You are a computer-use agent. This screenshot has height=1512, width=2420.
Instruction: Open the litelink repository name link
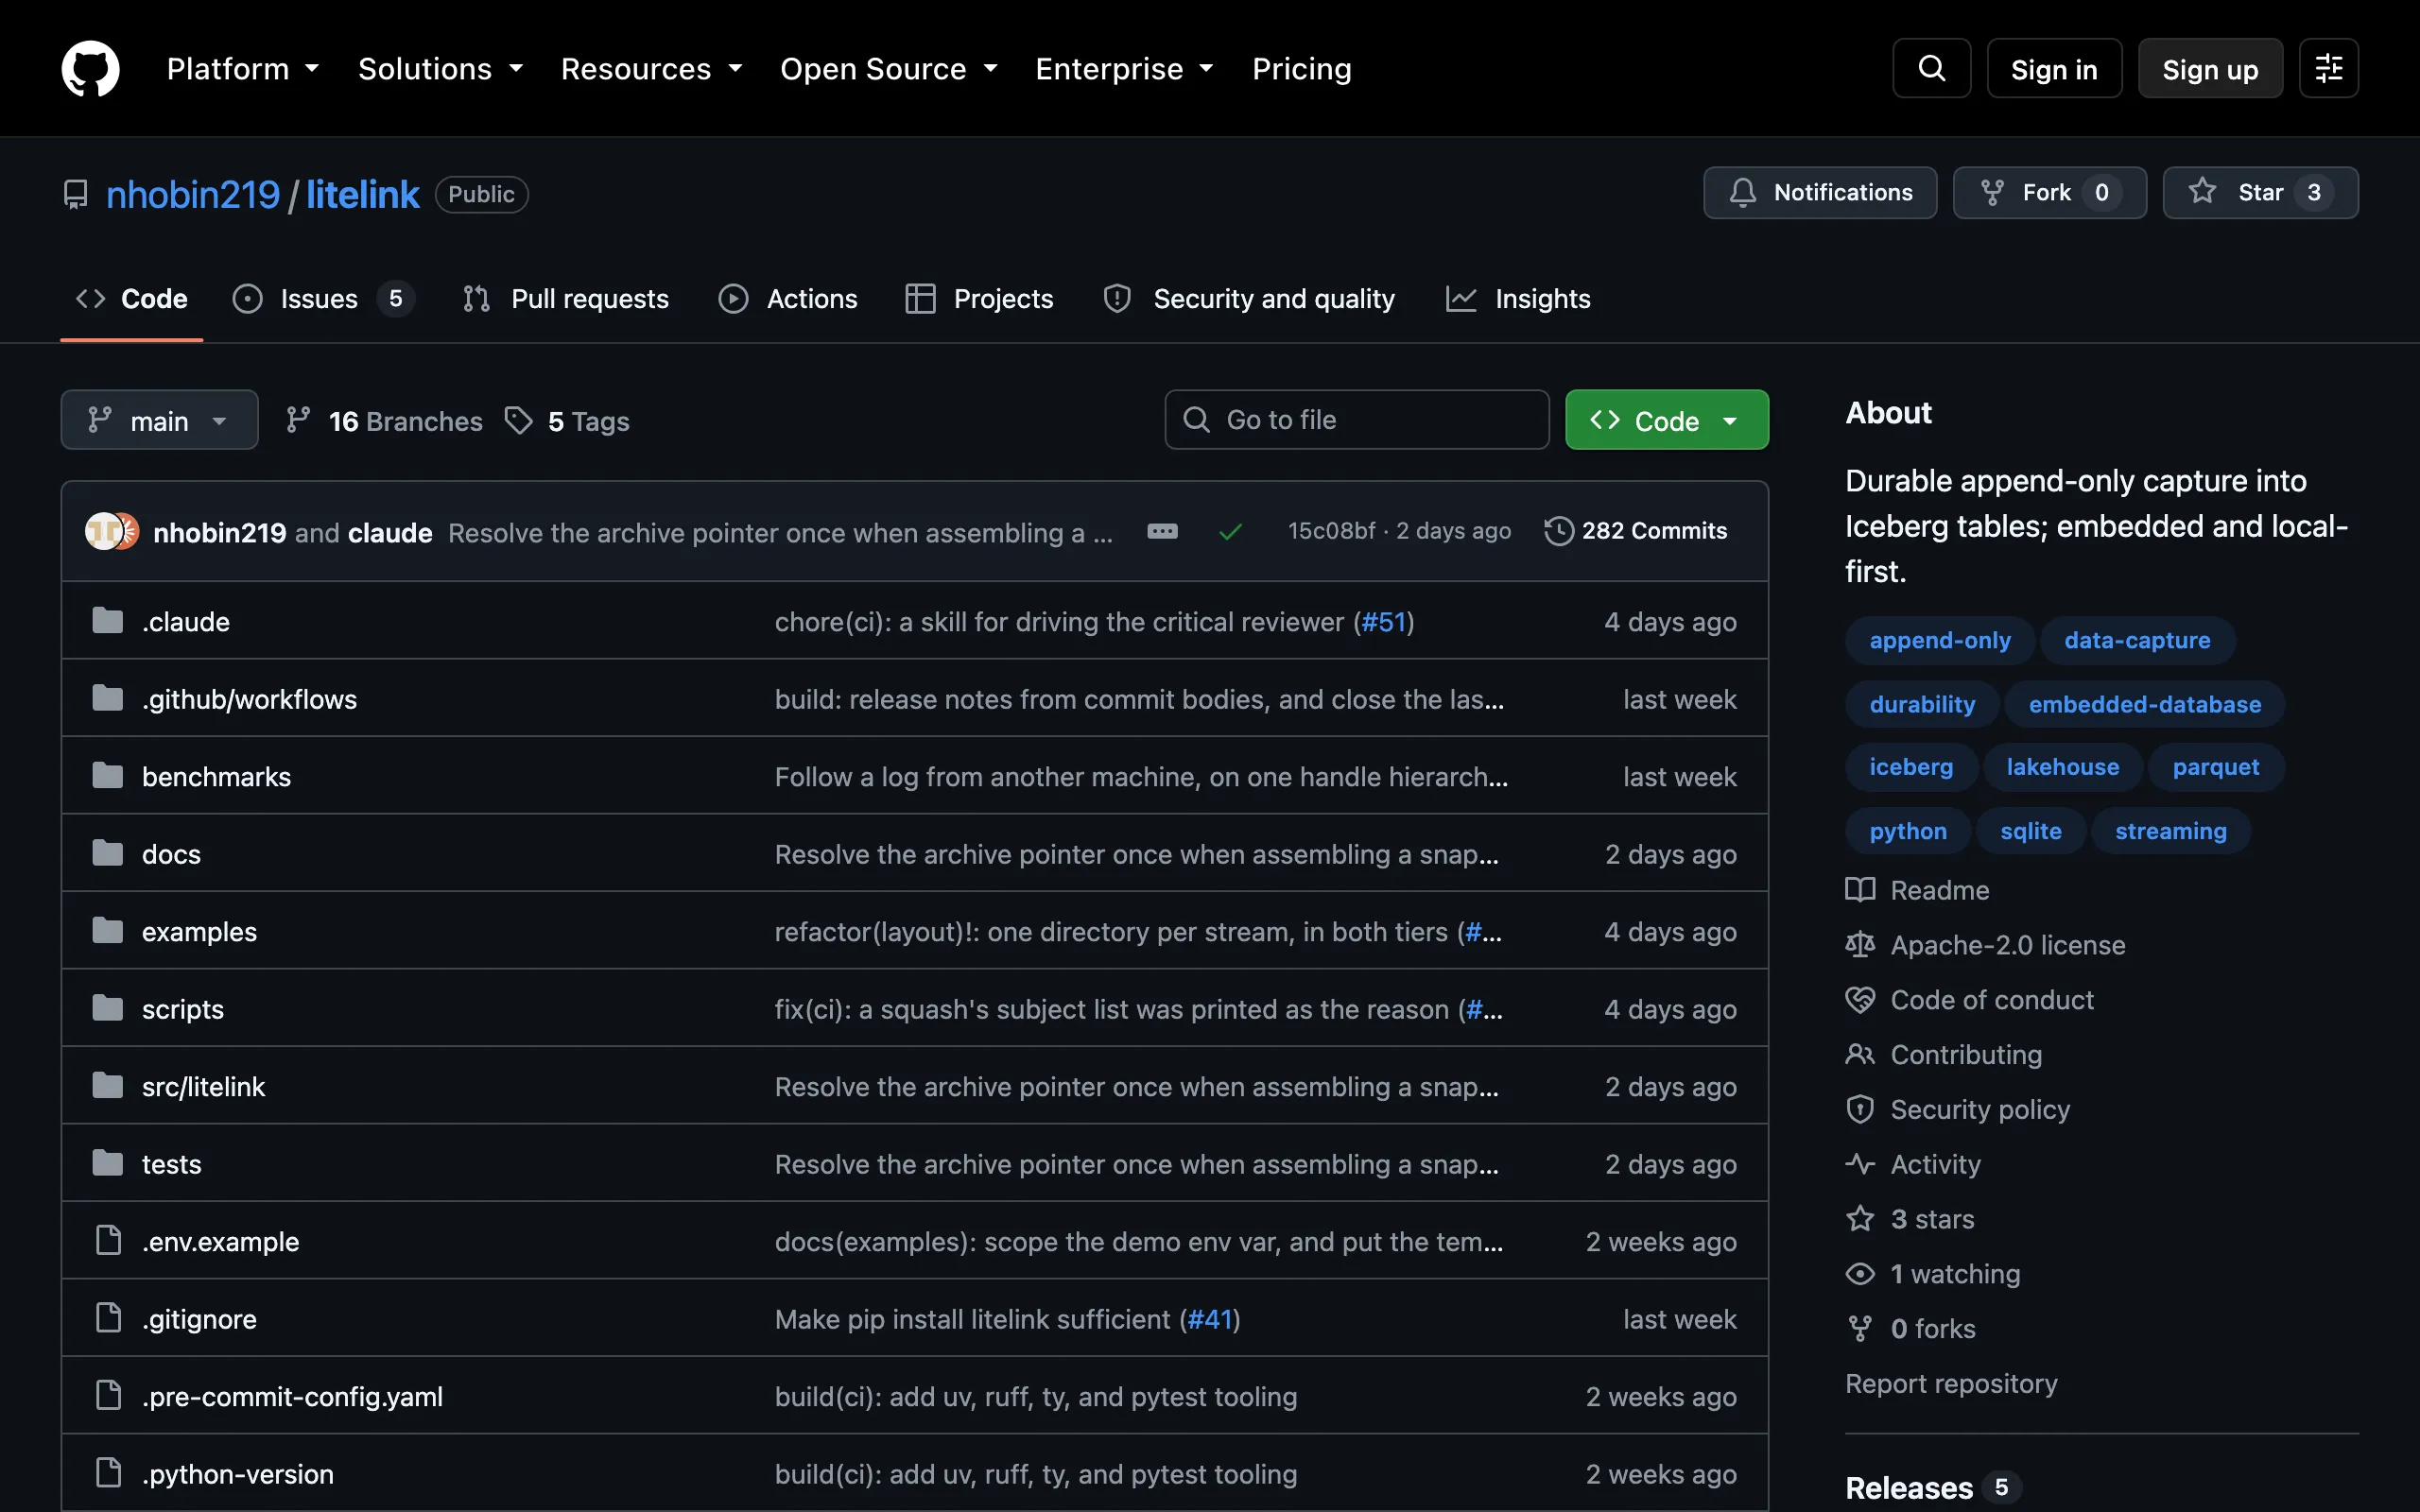coord(362,194)
